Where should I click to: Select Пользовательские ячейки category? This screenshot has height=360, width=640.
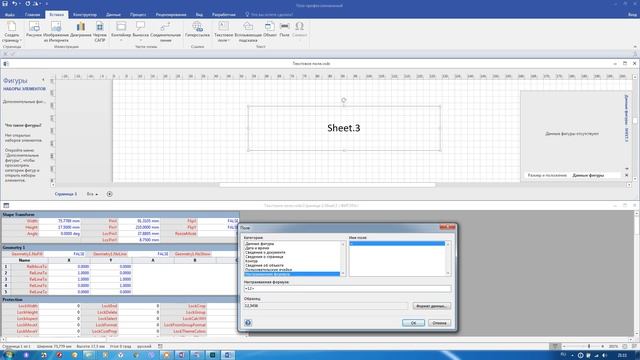point(268,270)
